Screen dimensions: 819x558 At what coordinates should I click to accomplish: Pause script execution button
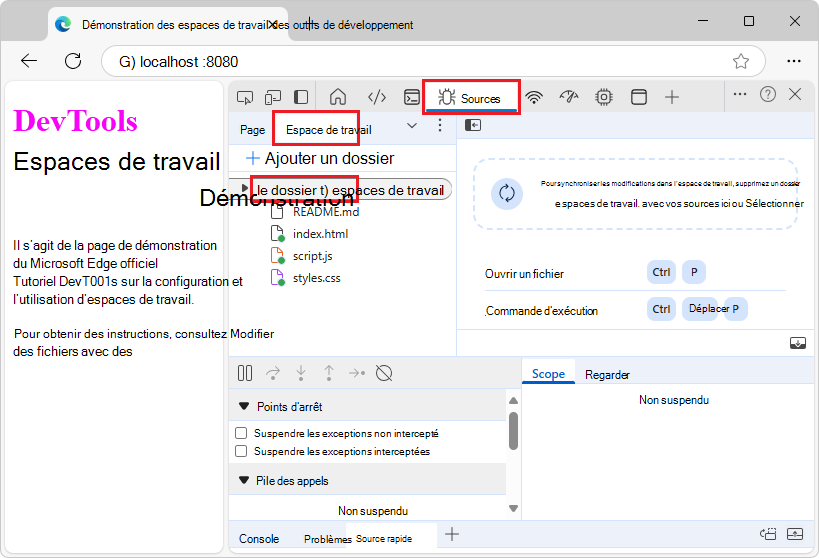pyautogui.click(x=245, y=373)
